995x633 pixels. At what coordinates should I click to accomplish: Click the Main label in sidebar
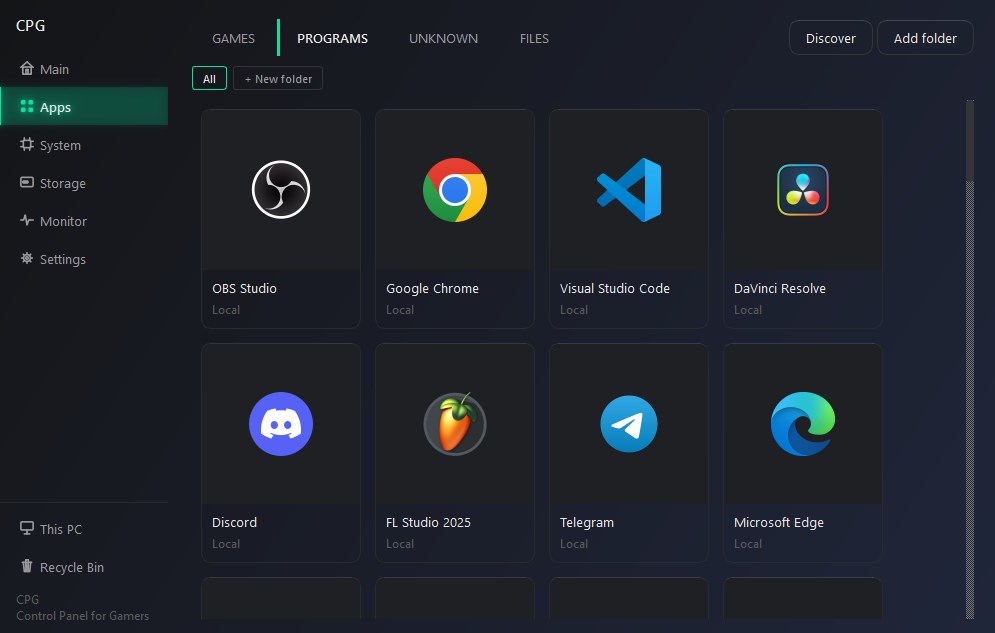55,69
